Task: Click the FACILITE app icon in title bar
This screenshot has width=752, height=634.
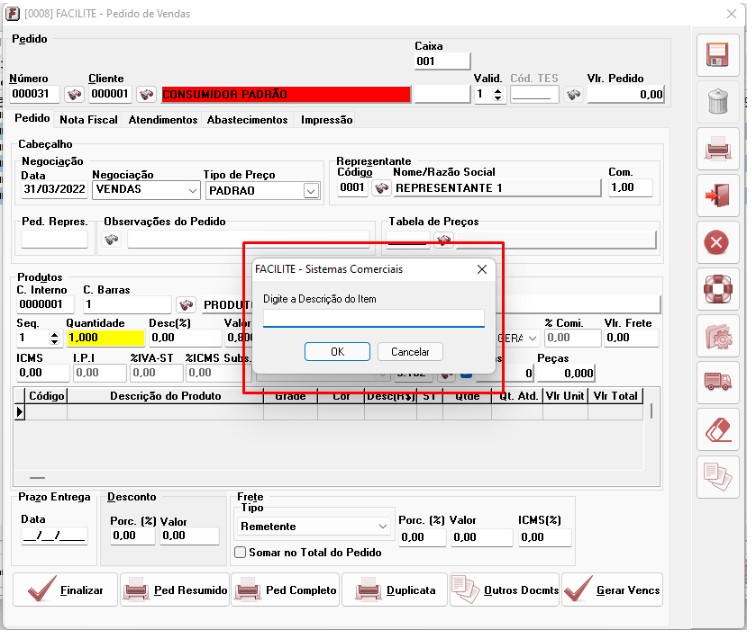Action: pos(12,13)
